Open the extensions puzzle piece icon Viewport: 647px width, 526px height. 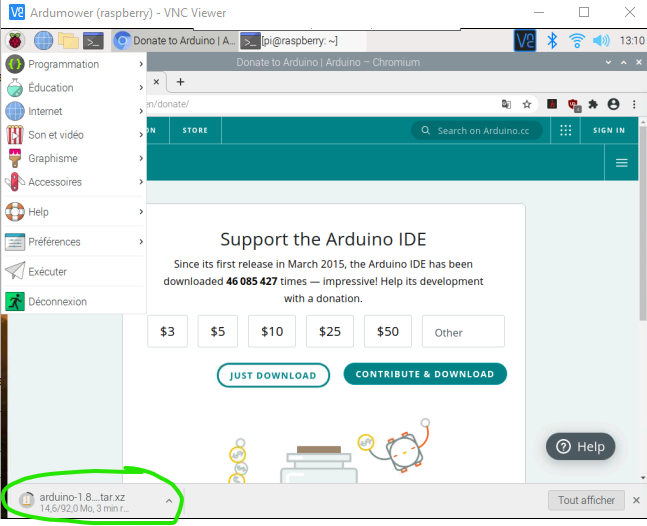[593, 104]
